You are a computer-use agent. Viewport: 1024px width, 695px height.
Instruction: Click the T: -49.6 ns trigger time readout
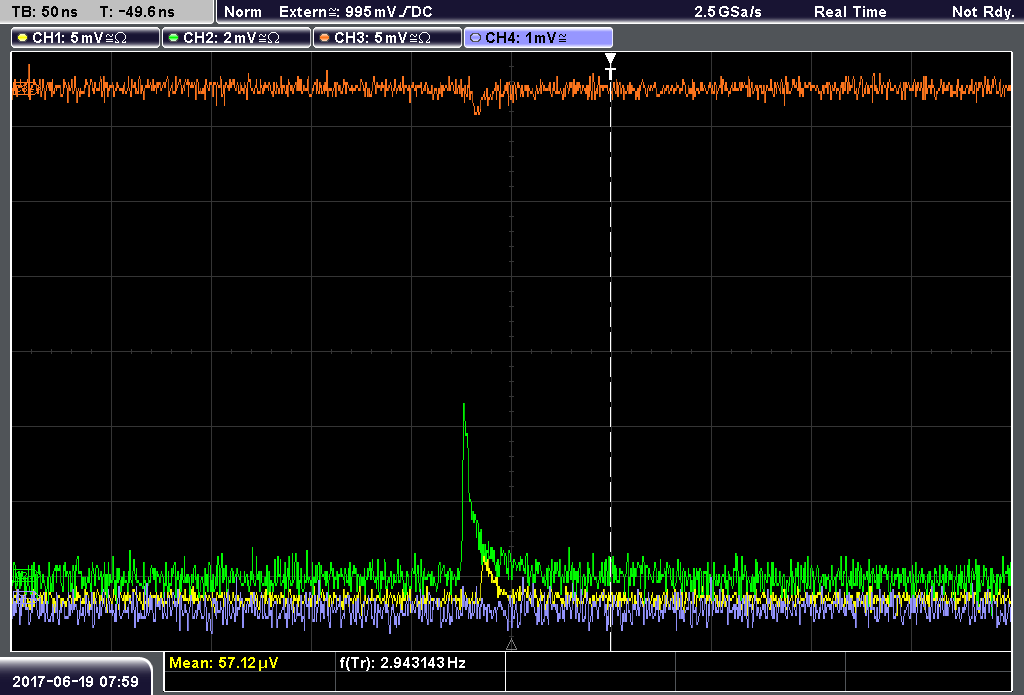(x=137, y=12)
